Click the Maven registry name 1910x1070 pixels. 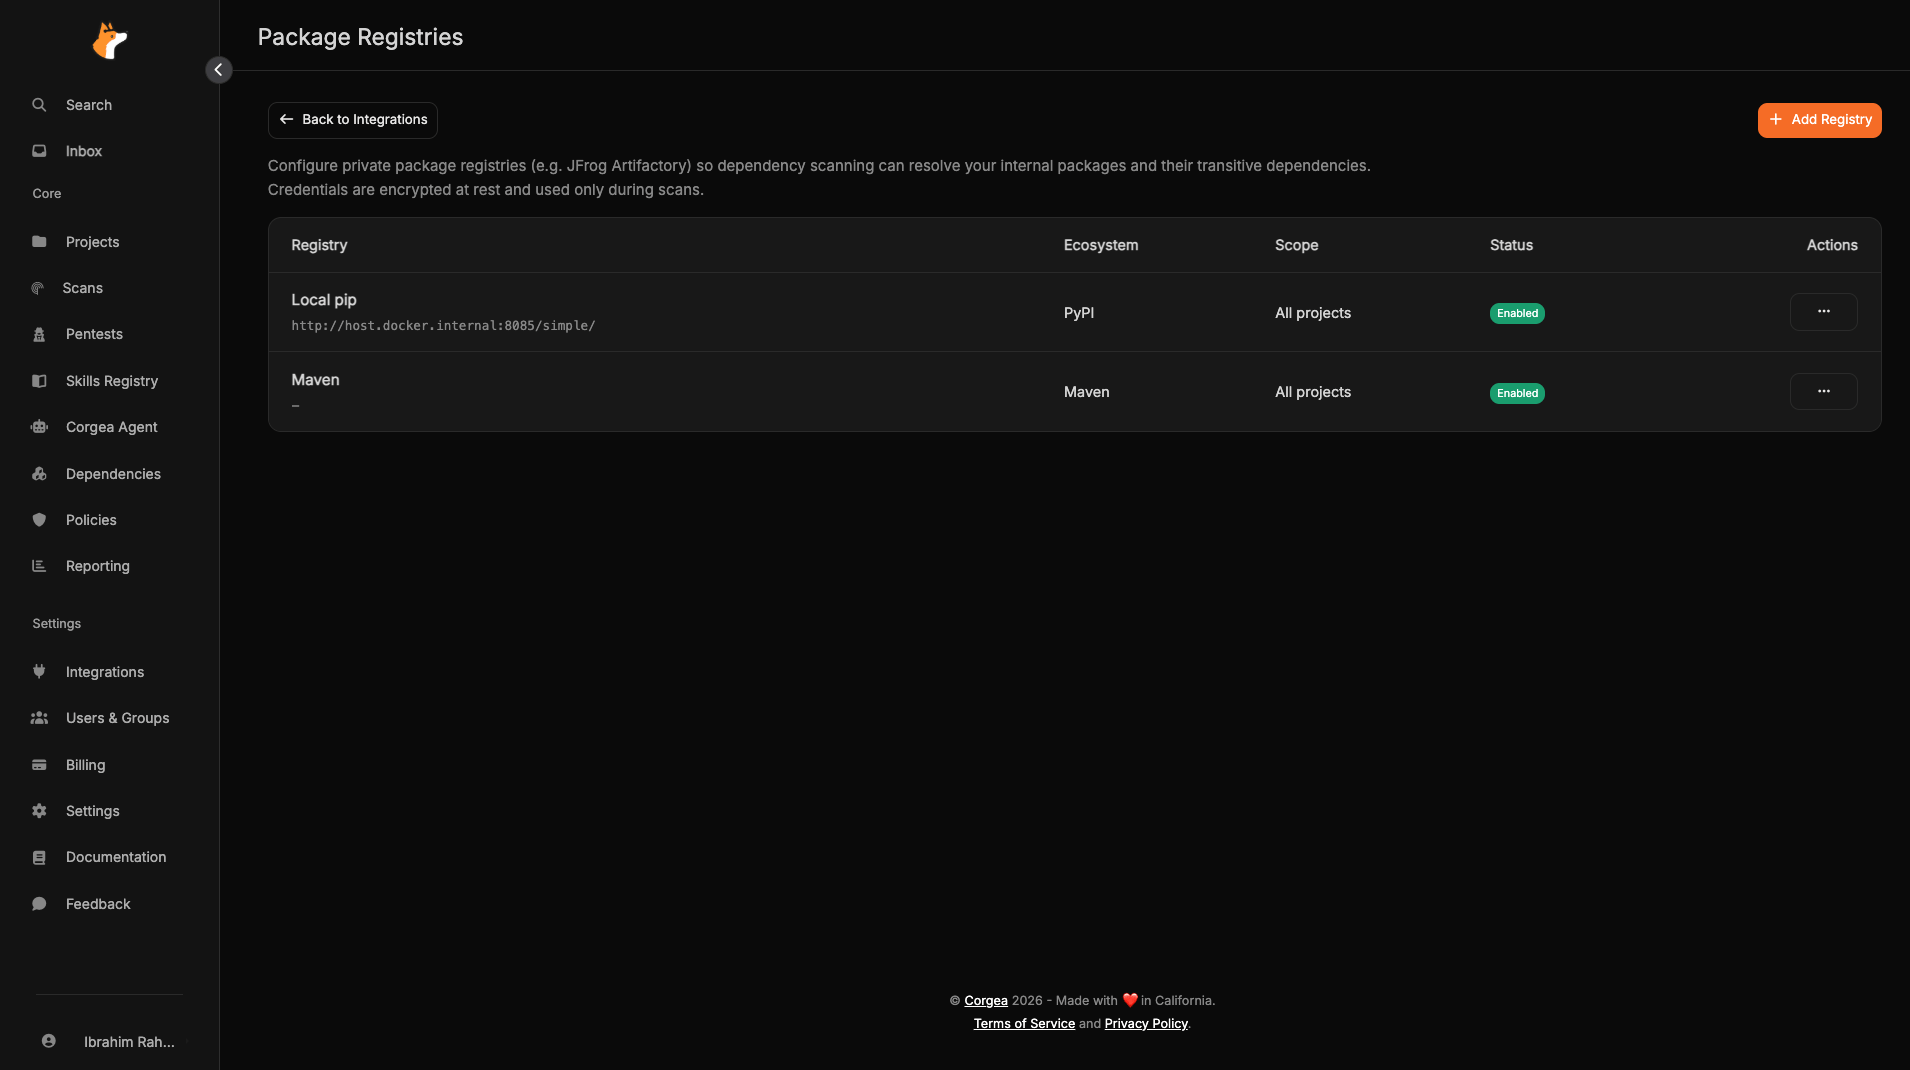[315, 380]
